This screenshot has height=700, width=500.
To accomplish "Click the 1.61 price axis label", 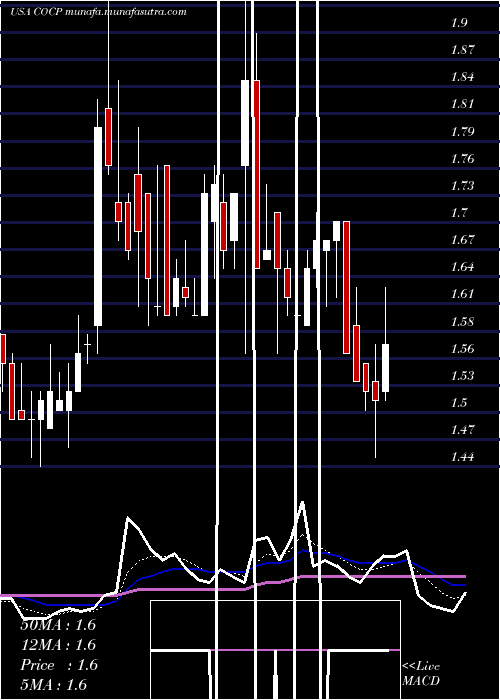I will (462, 294).
